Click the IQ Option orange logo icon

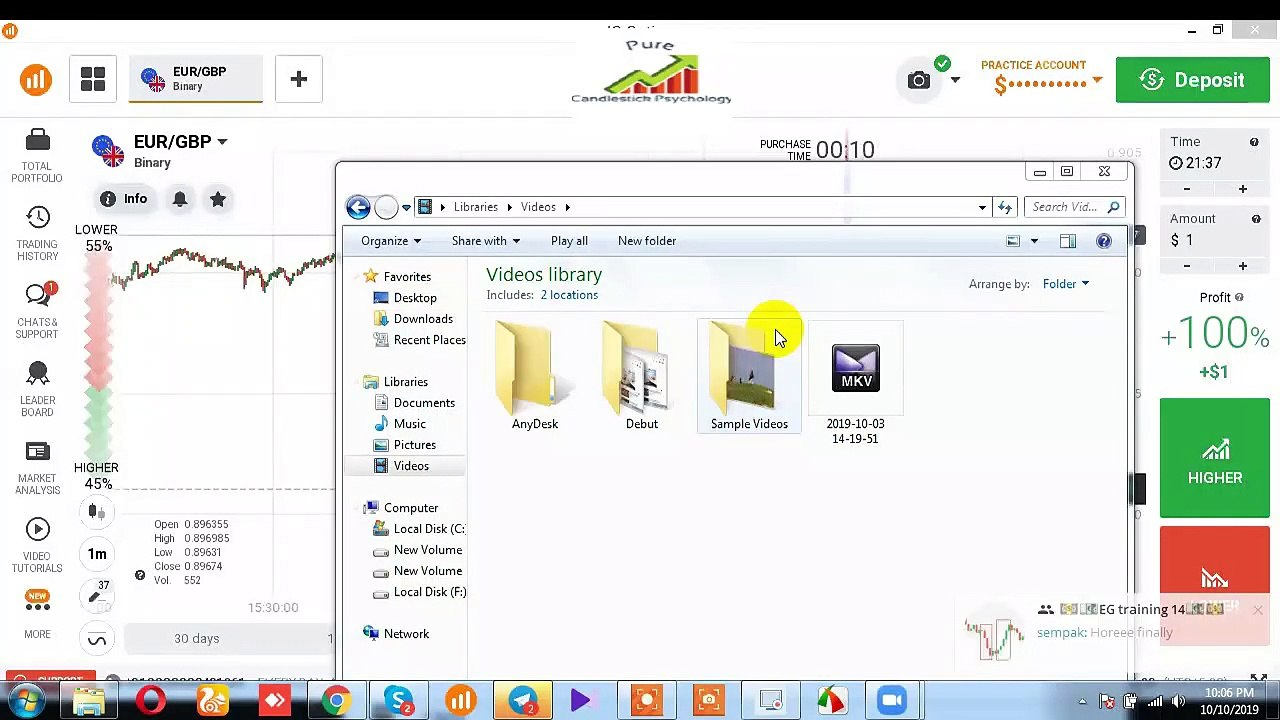[x=36, y=79]
